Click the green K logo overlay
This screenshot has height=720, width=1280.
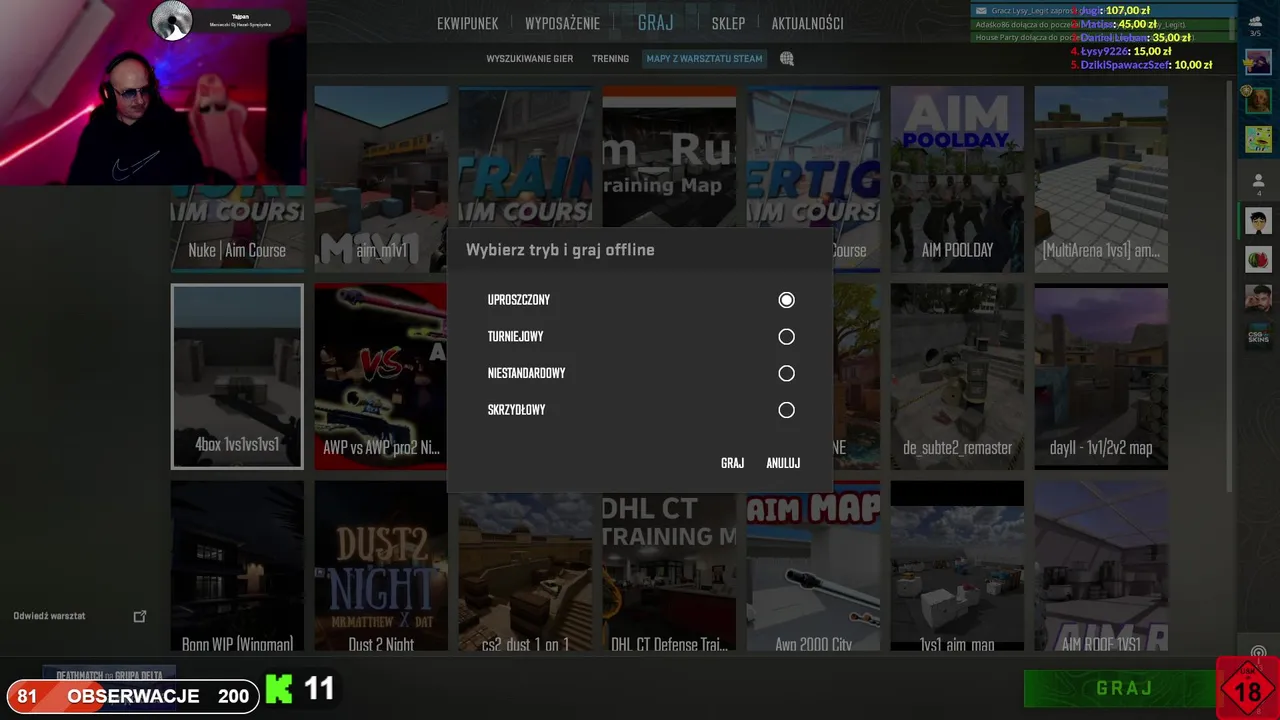tap(279, 689)
